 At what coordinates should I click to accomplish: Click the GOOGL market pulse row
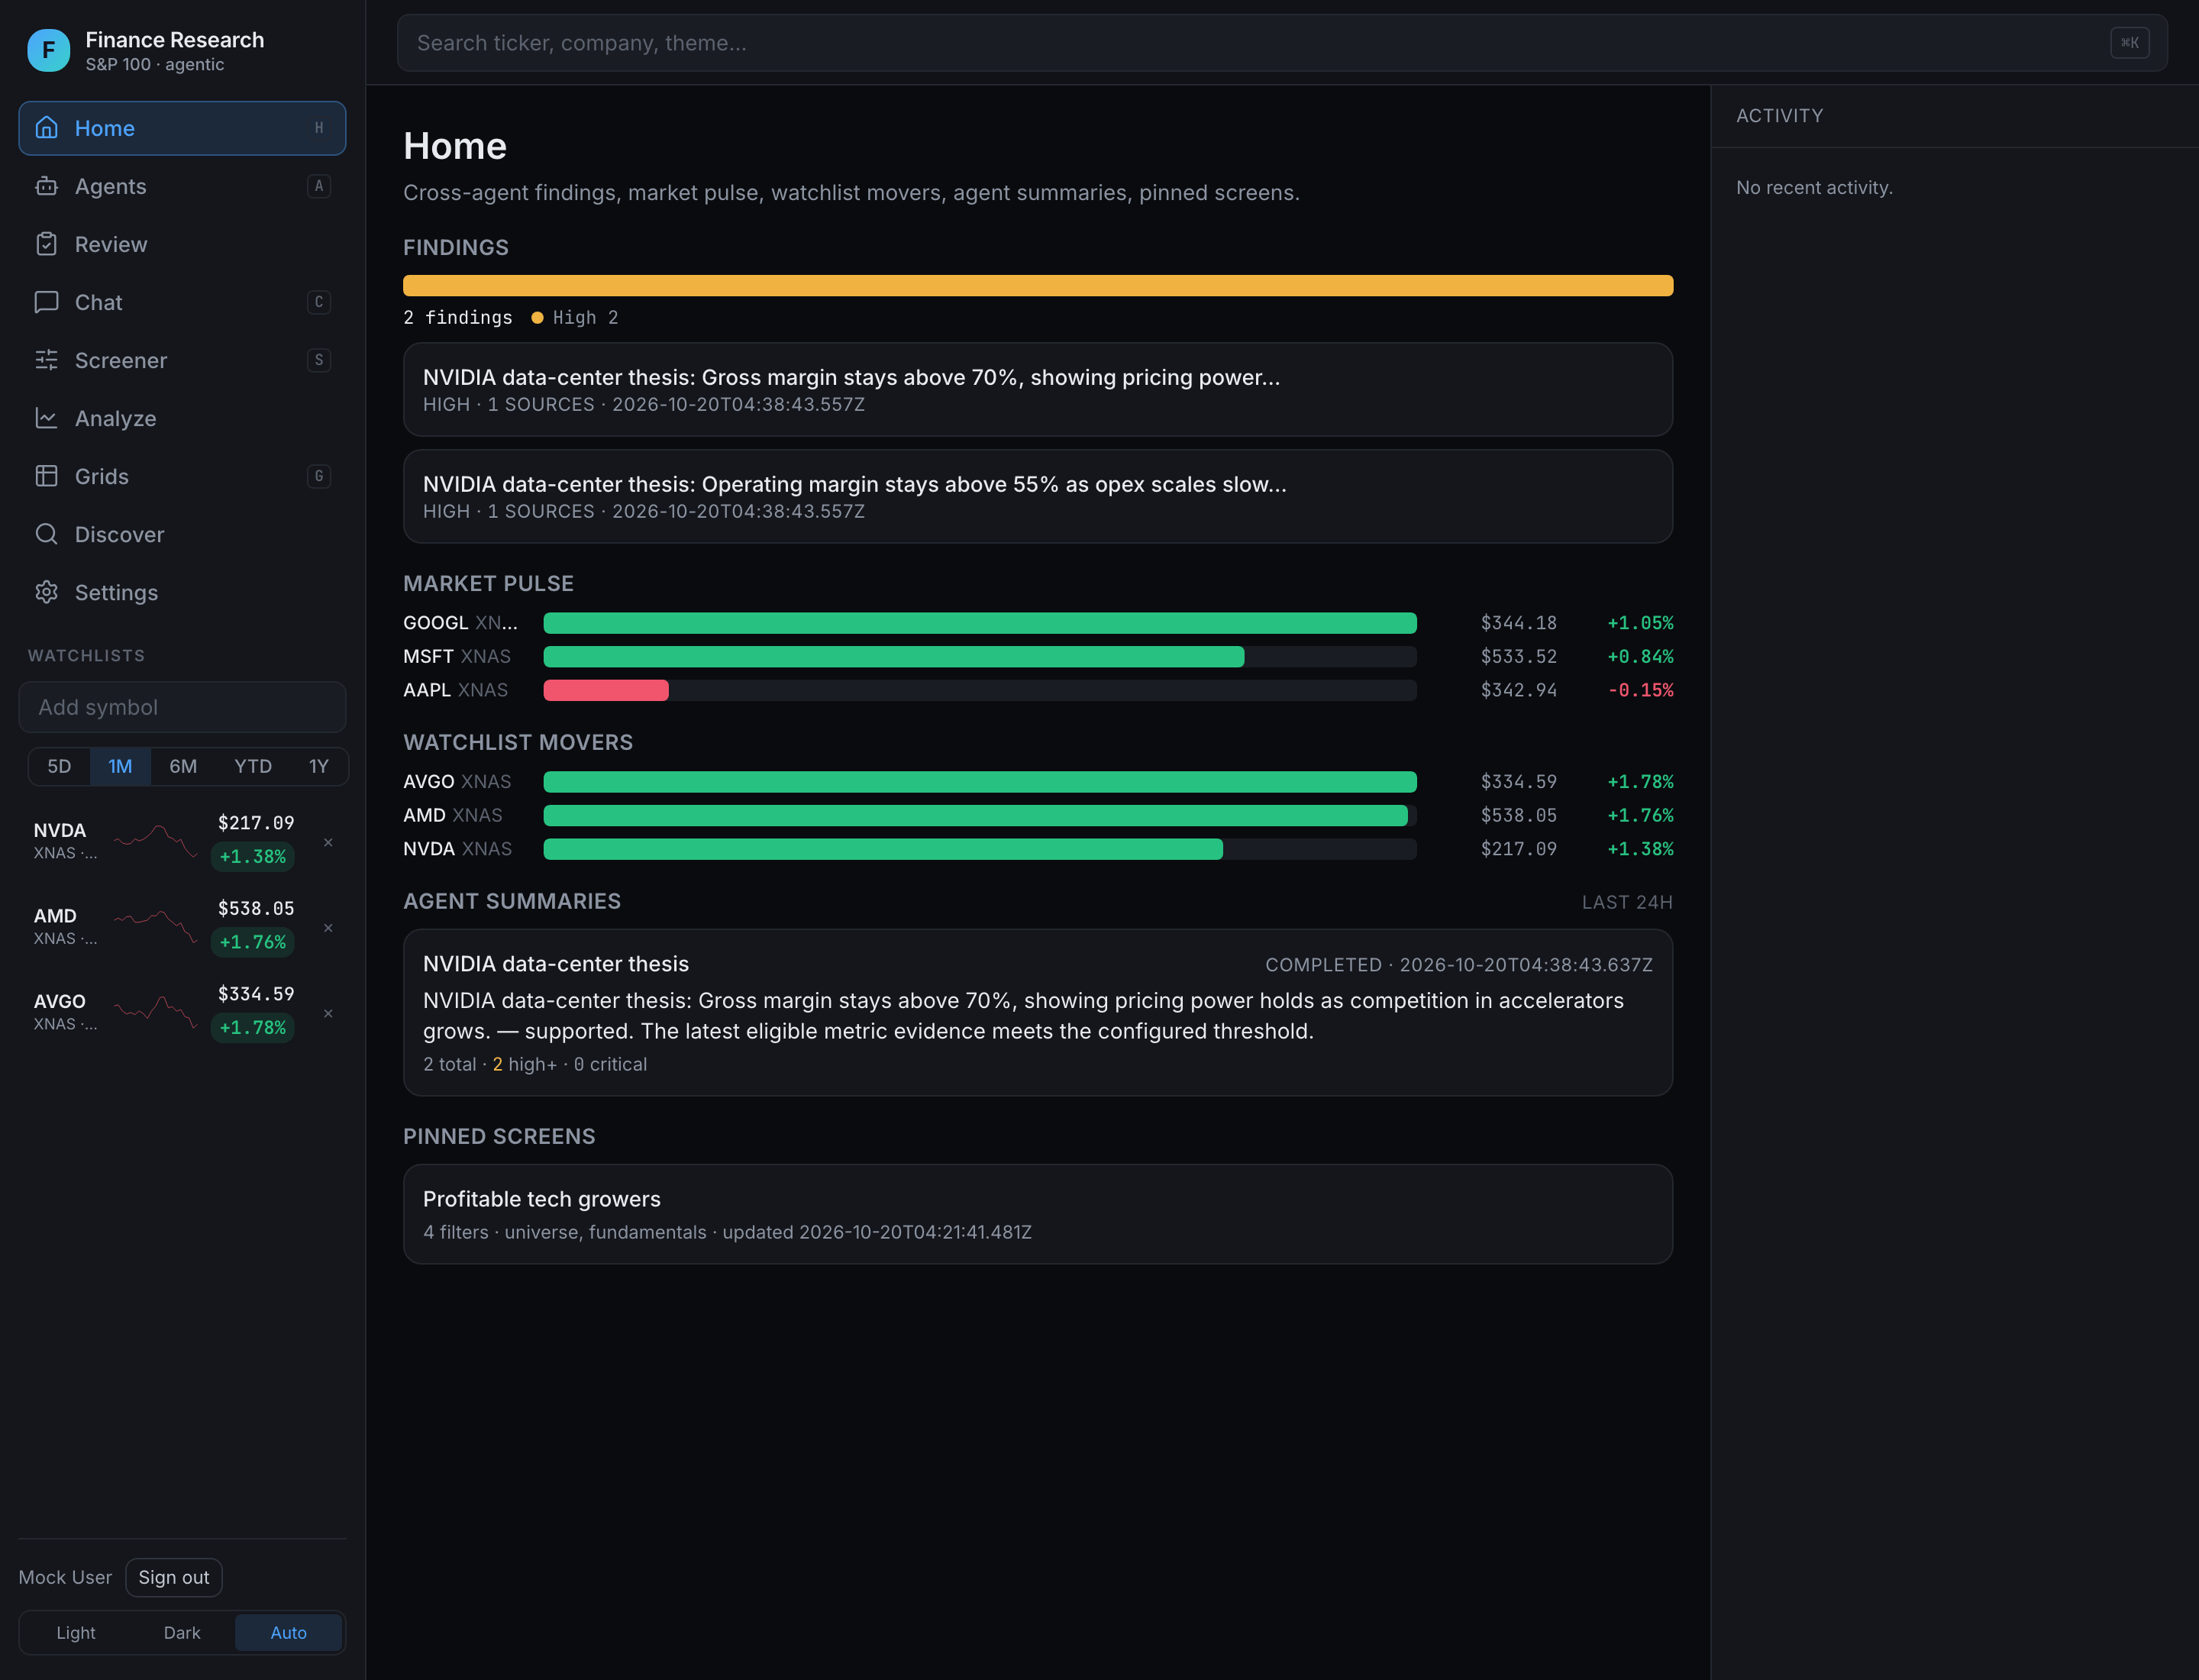pos(1037,623)
